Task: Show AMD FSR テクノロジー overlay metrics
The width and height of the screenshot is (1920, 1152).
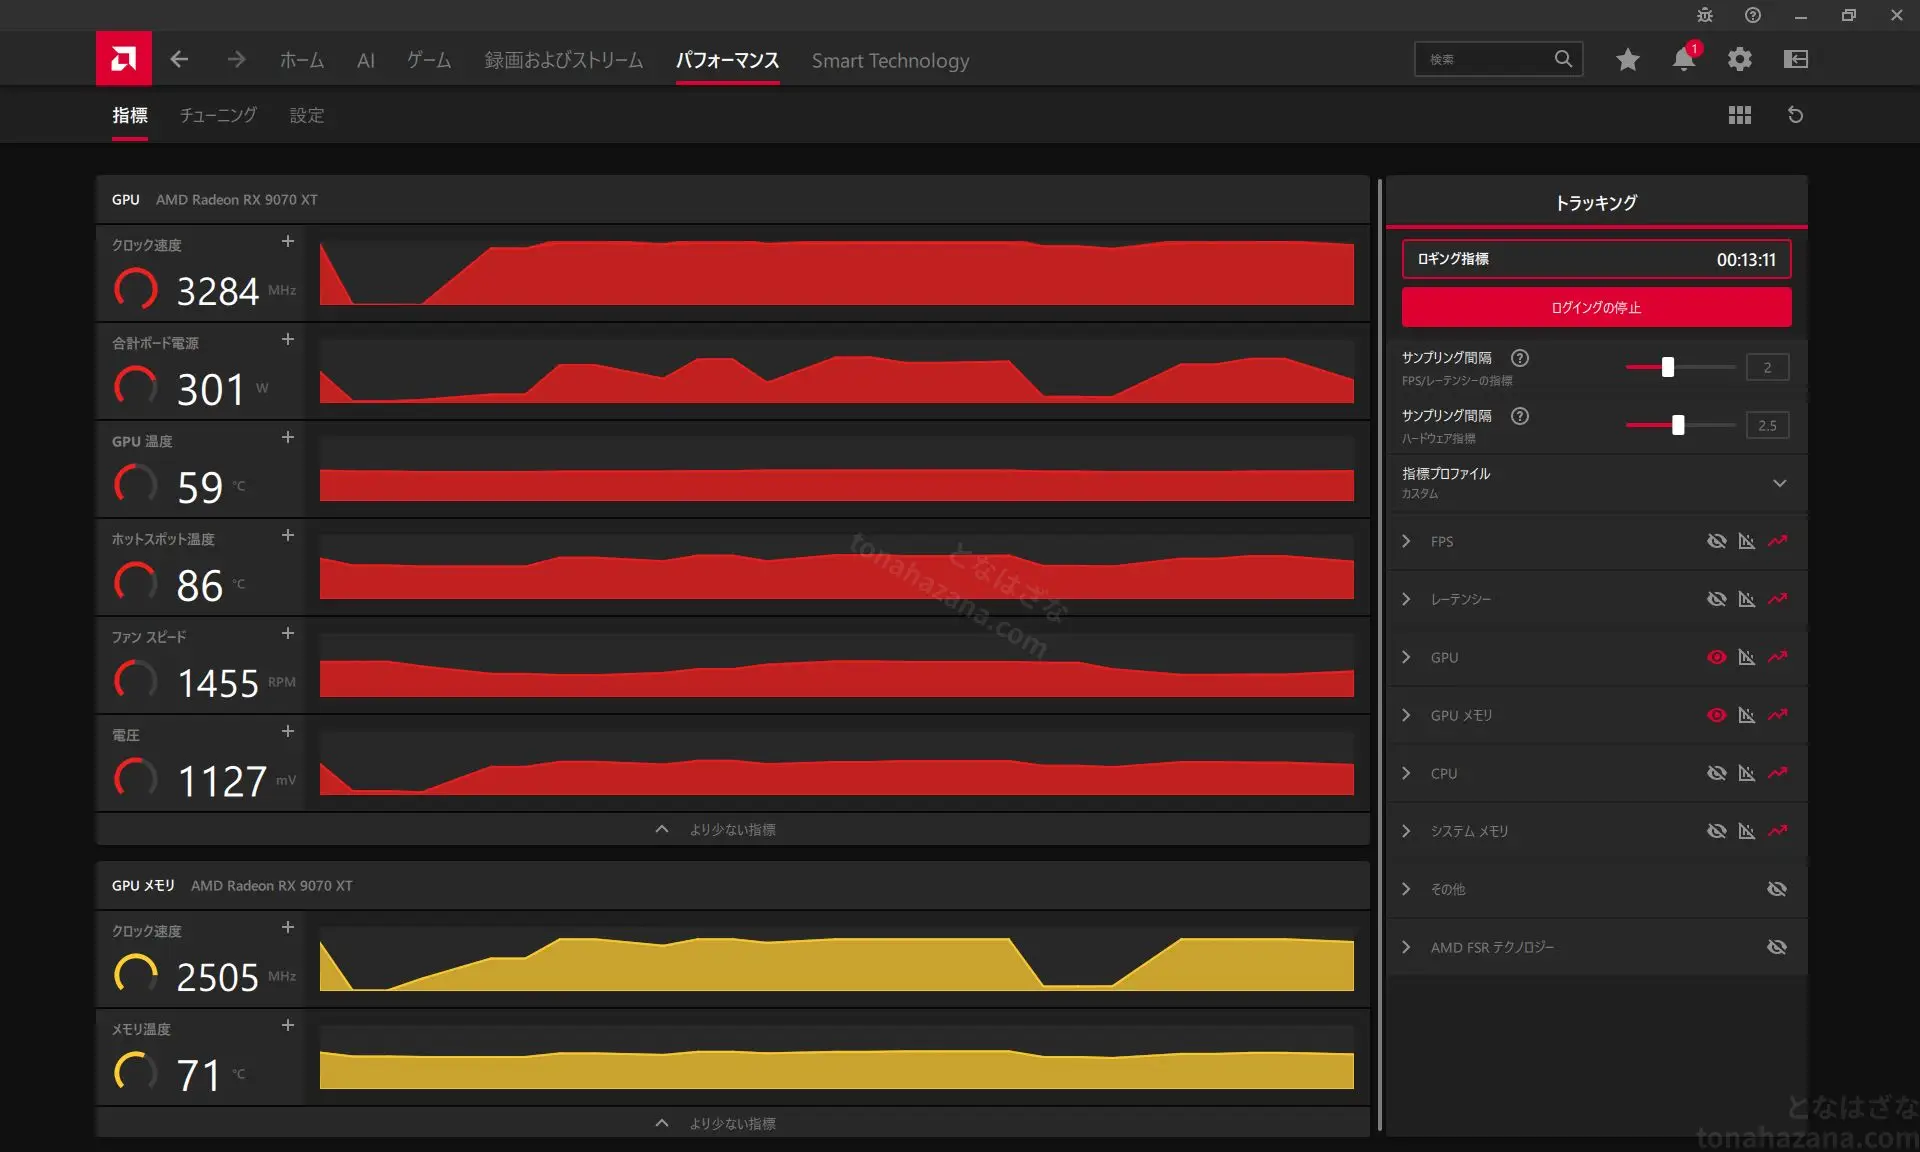Action: pyautogui.click(x=1777, y=947)
